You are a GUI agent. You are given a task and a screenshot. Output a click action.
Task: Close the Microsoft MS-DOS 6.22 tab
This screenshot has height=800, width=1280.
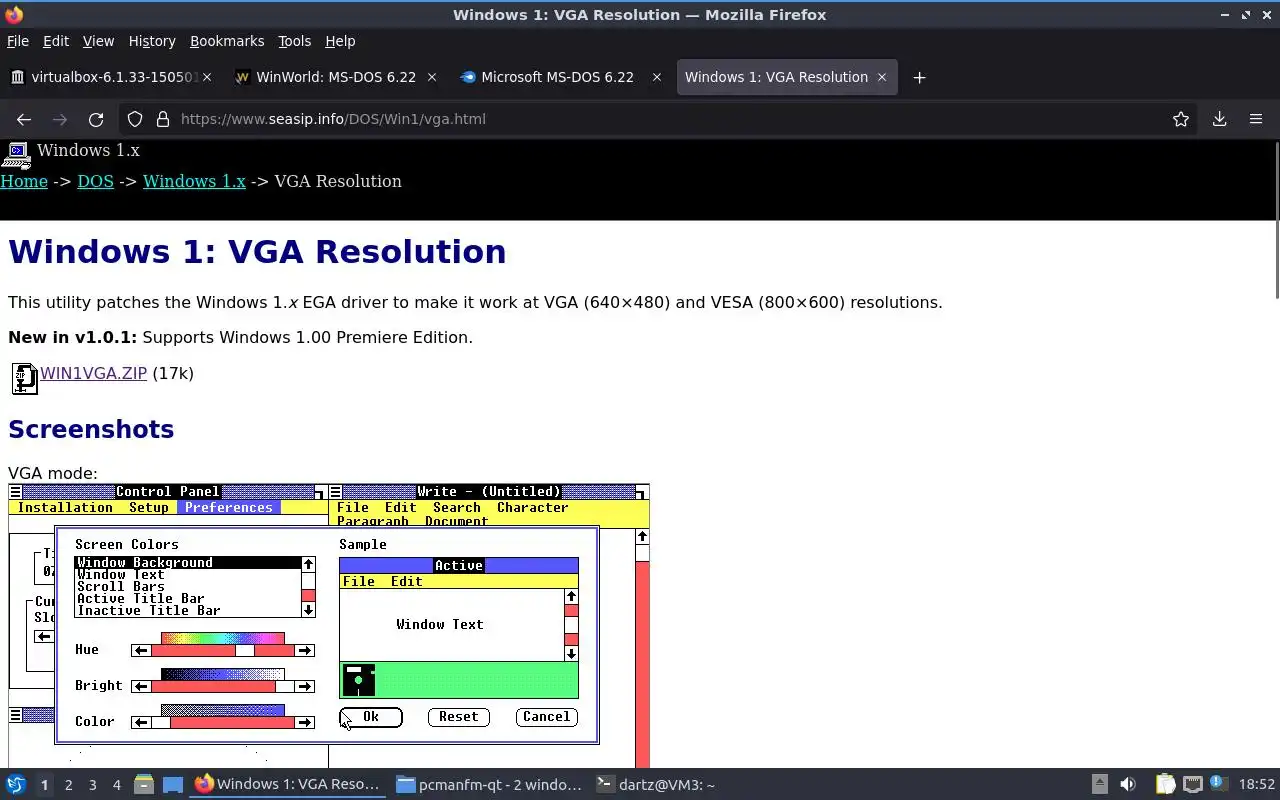click(657, 77)
